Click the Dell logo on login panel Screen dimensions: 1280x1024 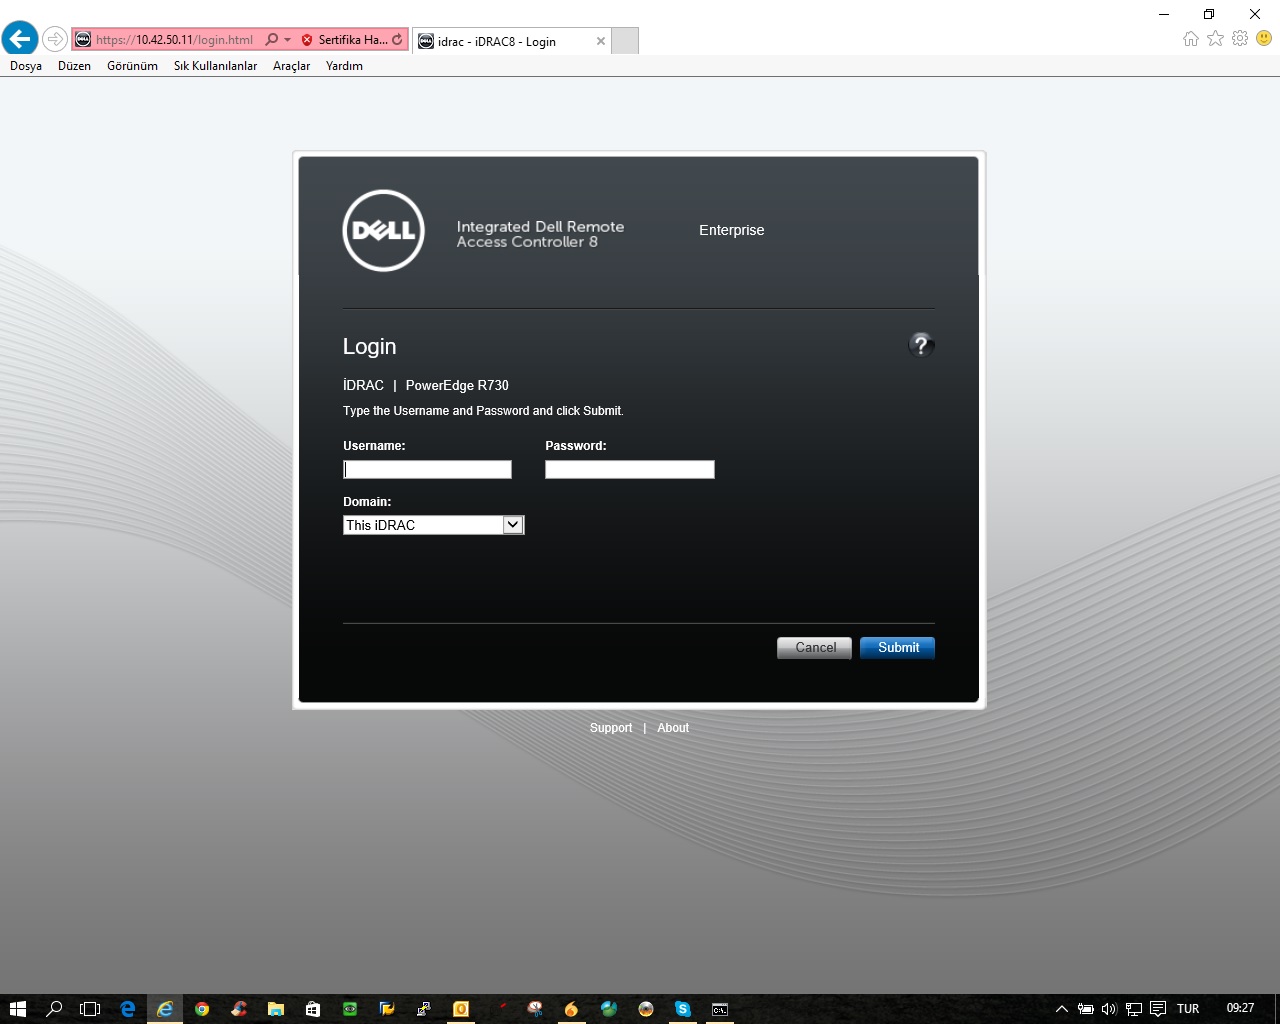point(383,230)
